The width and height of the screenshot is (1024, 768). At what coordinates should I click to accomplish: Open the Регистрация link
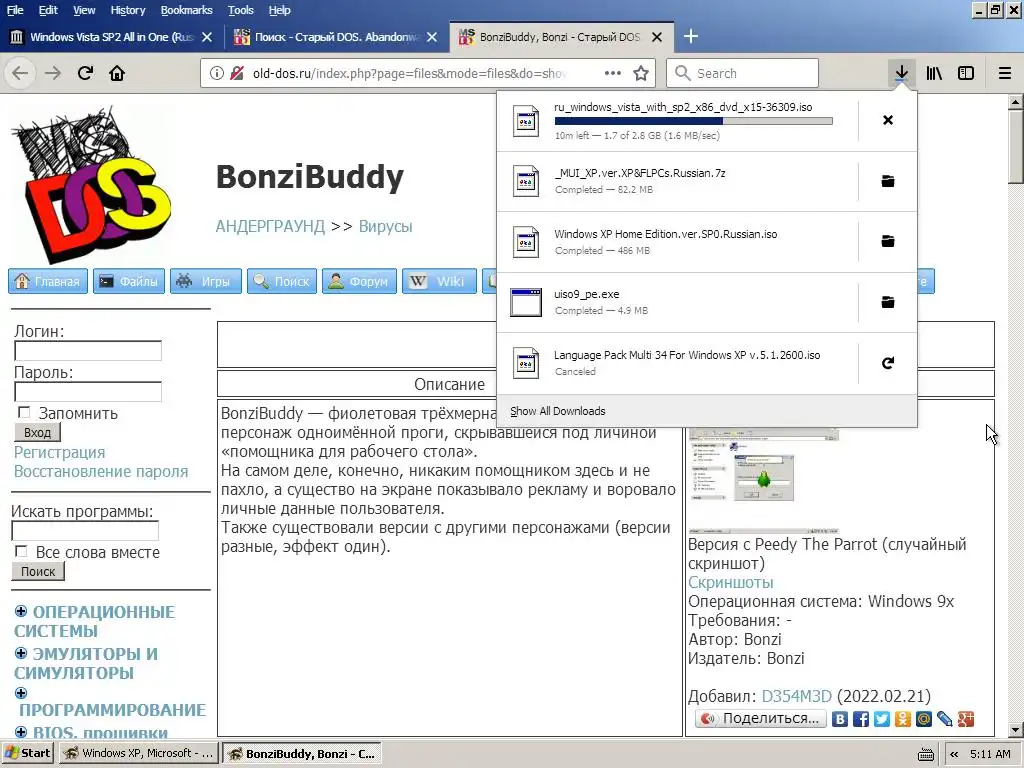point(59,452)
